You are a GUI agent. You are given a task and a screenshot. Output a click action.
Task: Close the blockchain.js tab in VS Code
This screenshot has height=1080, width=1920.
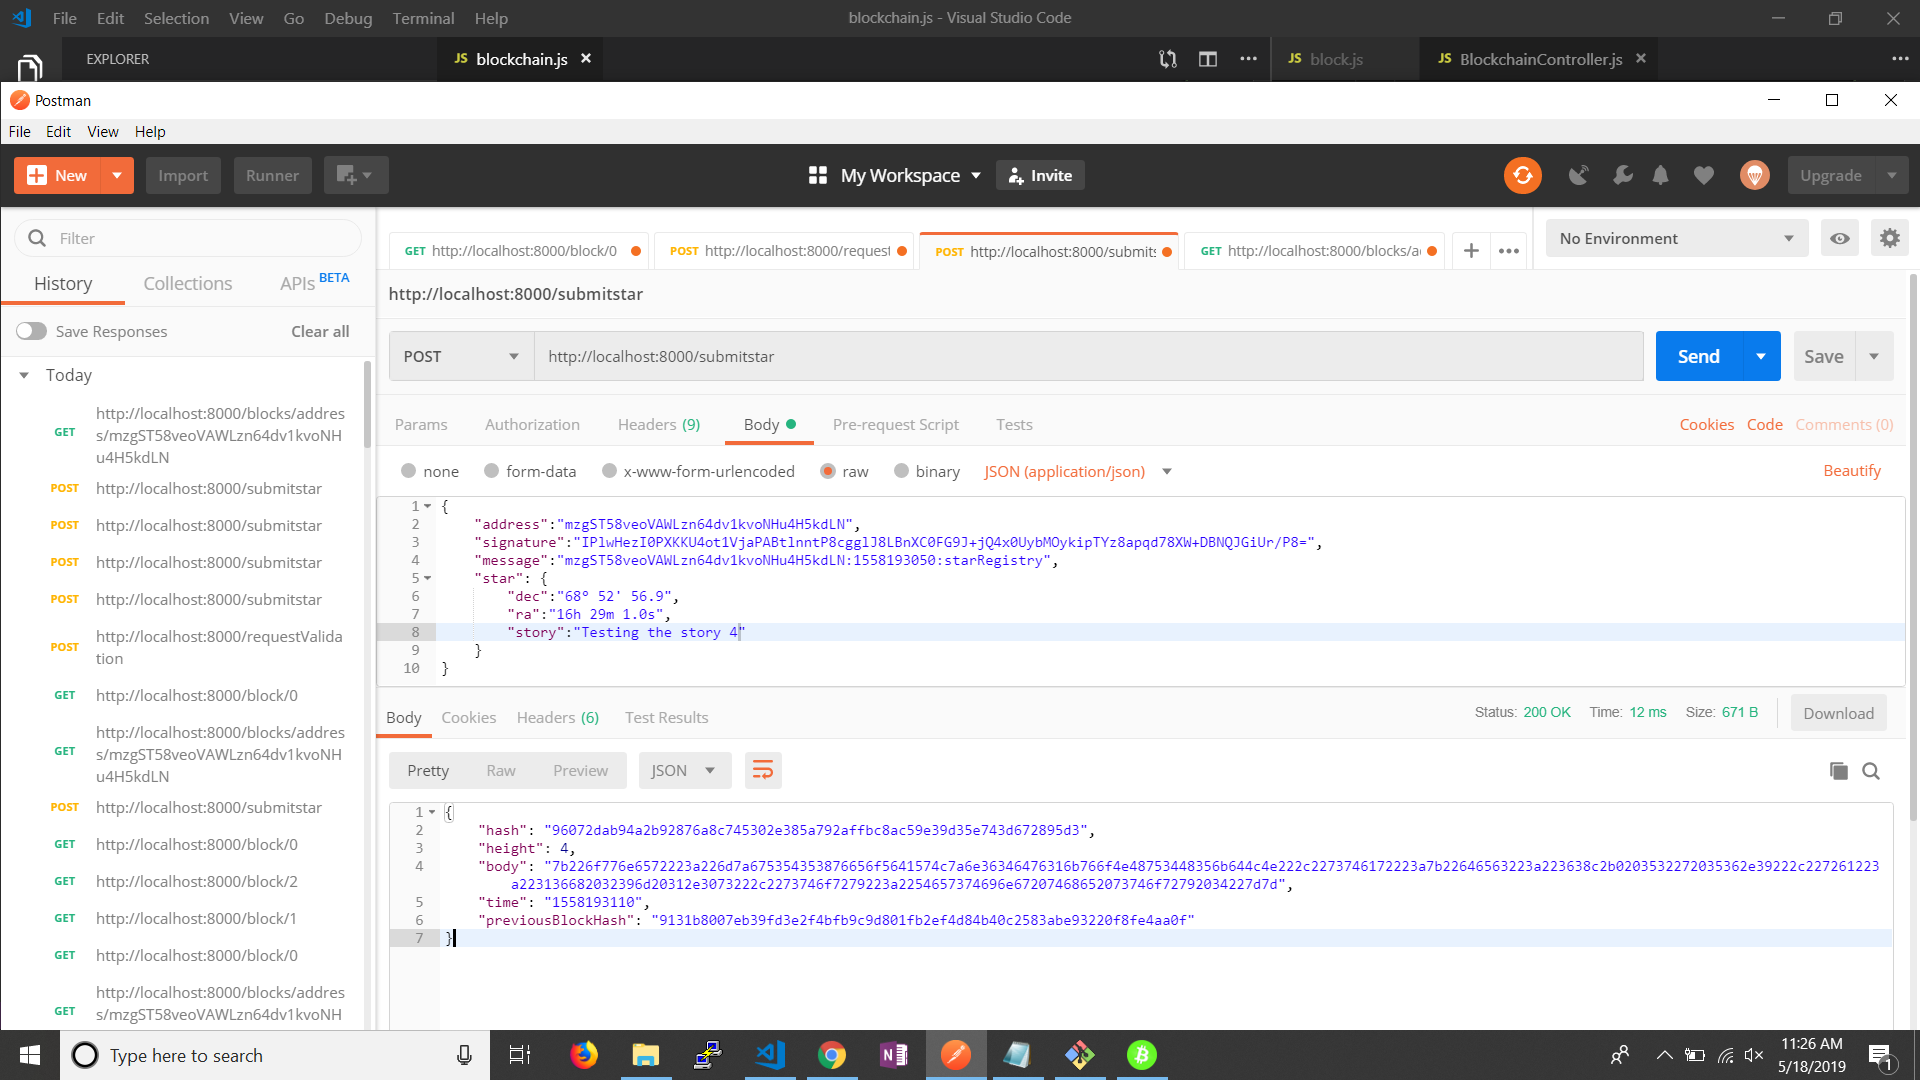point(586,59)
